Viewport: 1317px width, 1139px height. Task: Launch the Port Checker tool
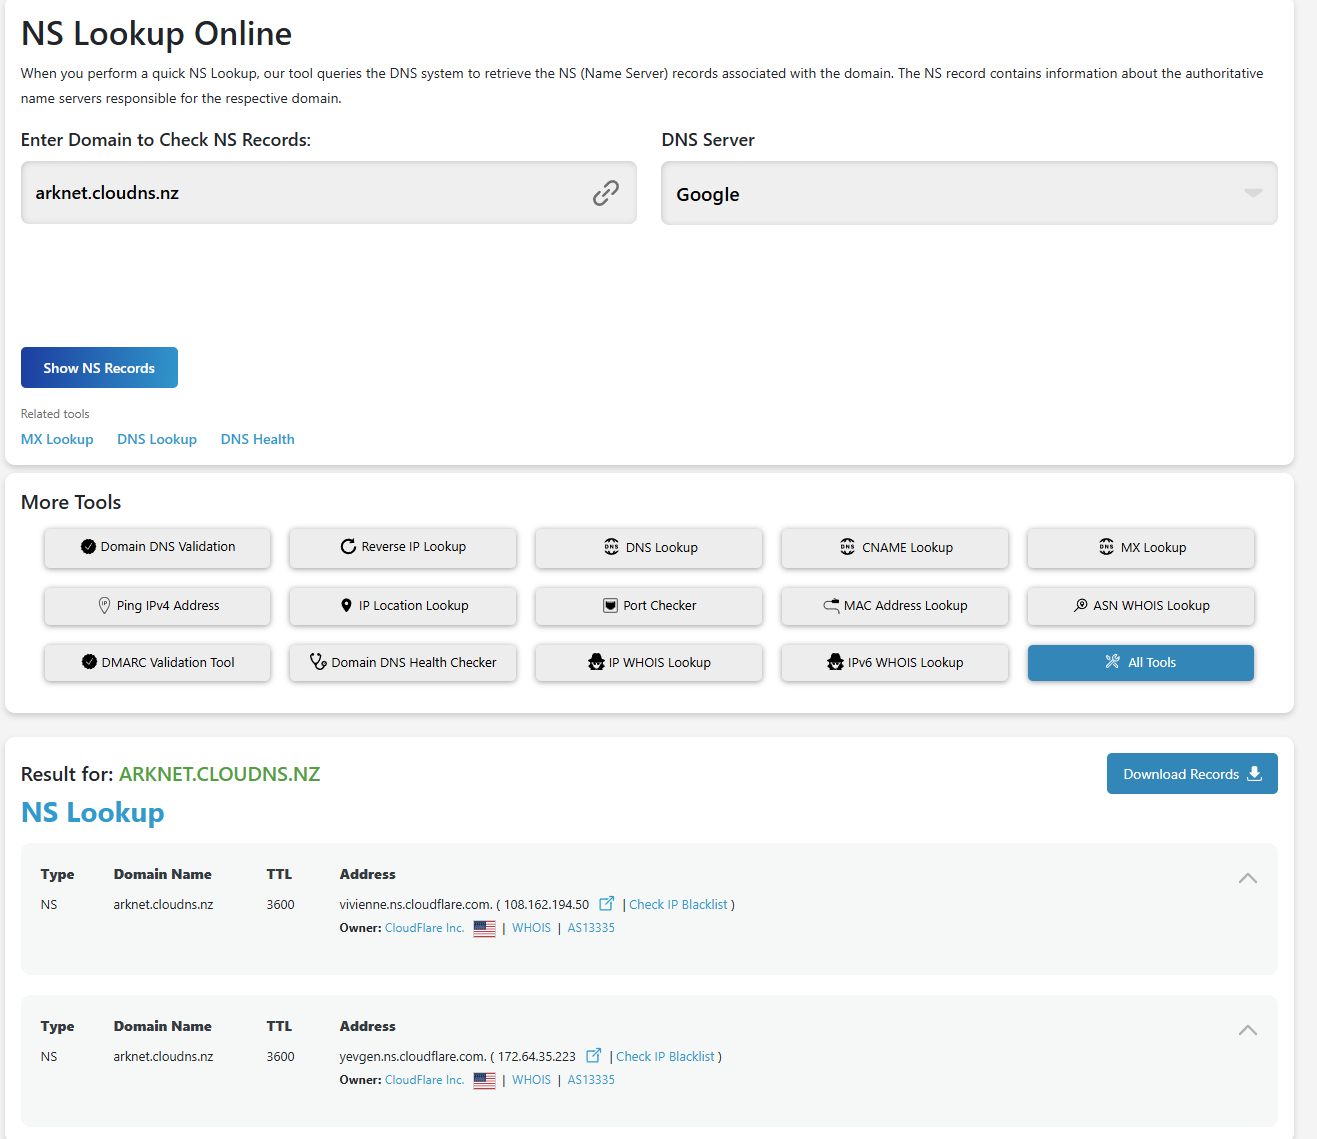649,606
